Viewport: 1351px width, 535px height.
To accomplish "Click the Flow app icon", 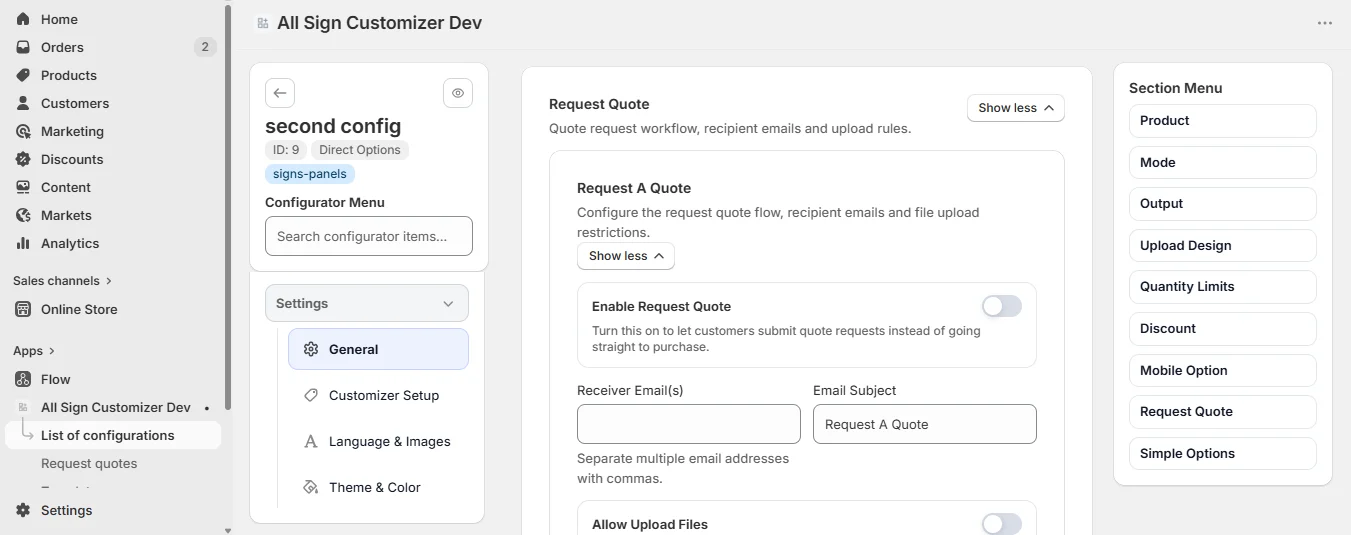I will click(23, 379).
